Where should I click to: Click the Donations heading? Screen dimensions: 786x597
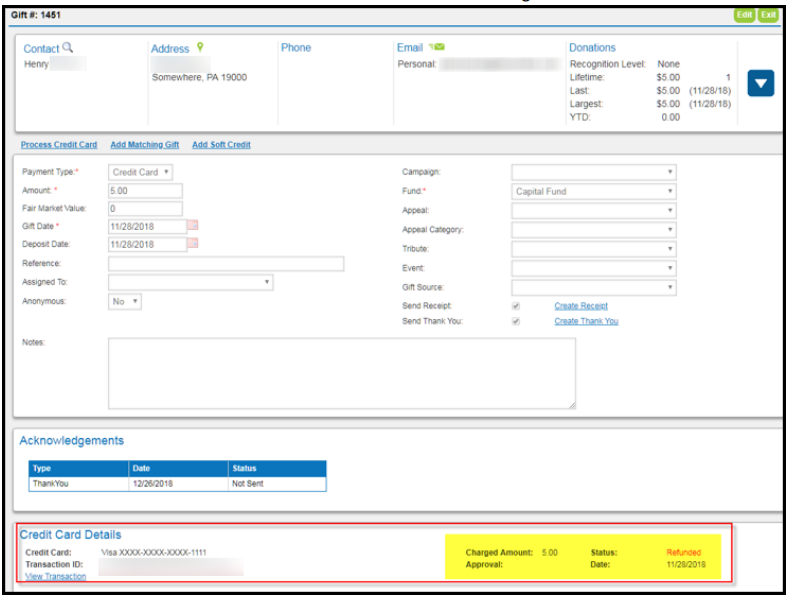tap(592, 48)
